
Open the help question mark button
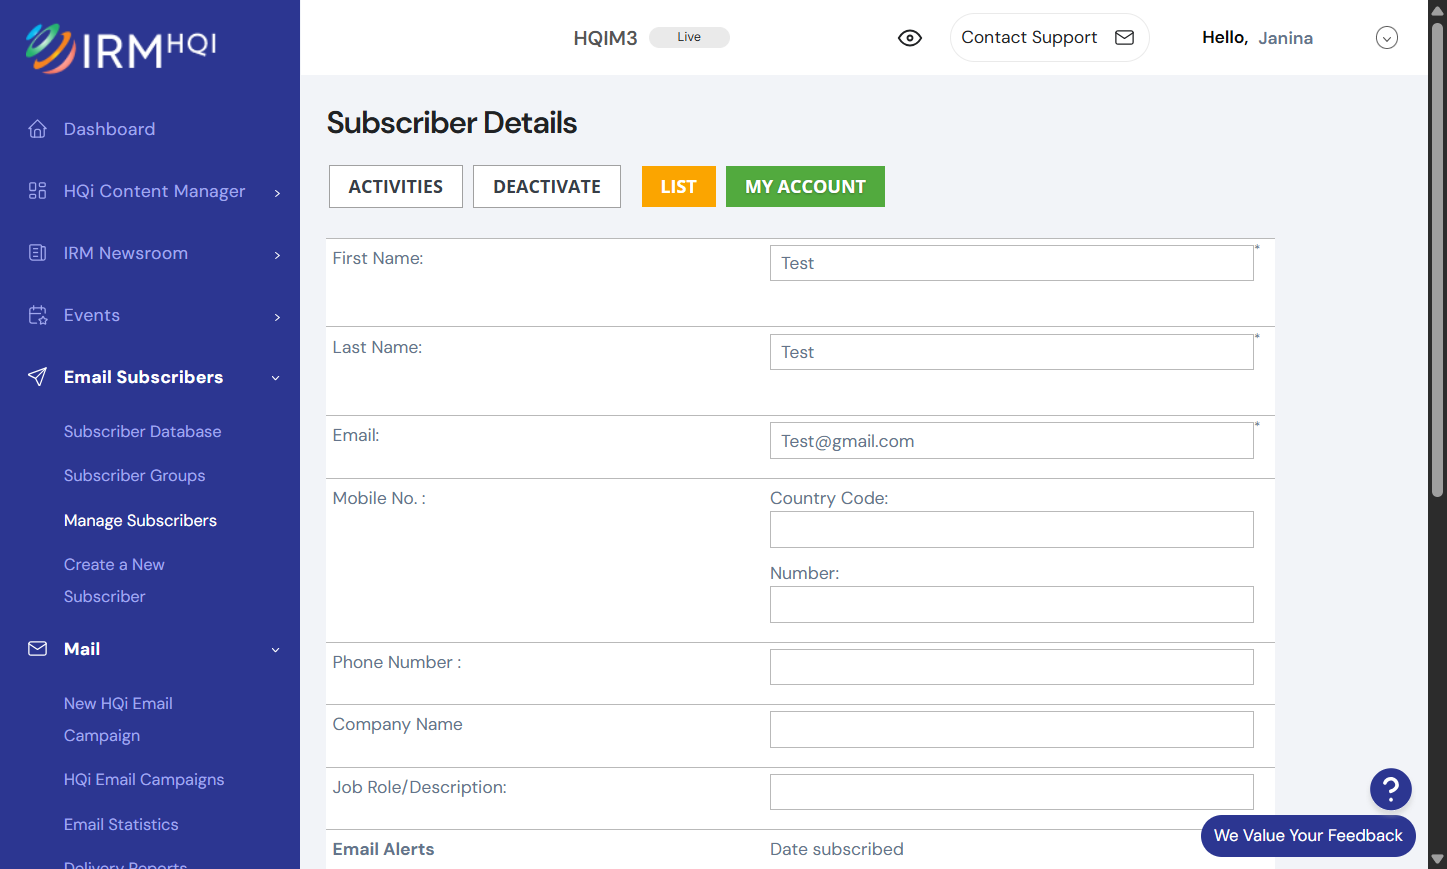[x=1390, y=789]
